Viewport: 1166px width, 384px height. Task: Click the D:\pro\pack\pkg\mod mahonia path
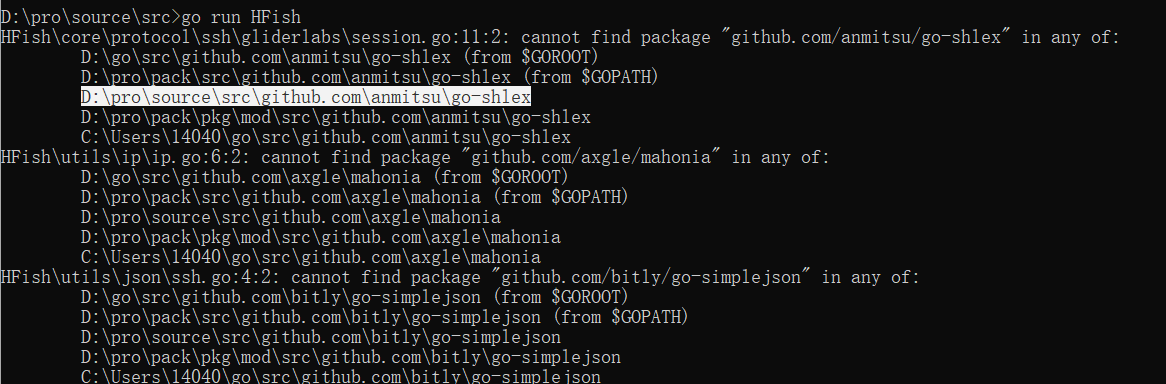click(321, 237)
